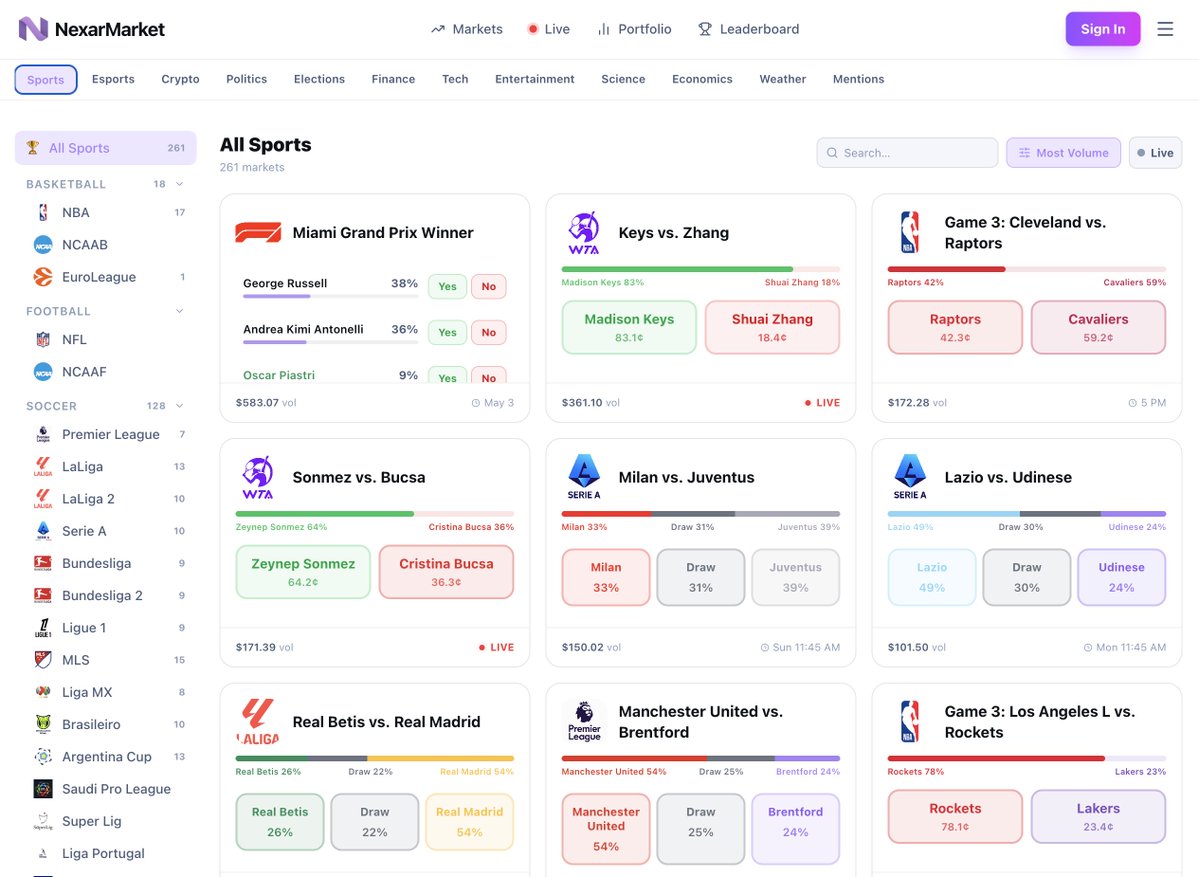Click the Search markets input field
Image resolution: width=1199 pixels, height=877 pixels.
click(907, 153)
